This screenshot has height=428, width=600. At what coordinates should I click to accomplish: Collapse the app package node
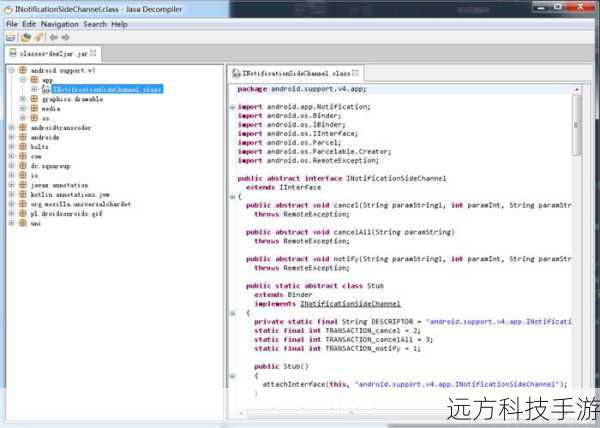(x=23, y=80)
